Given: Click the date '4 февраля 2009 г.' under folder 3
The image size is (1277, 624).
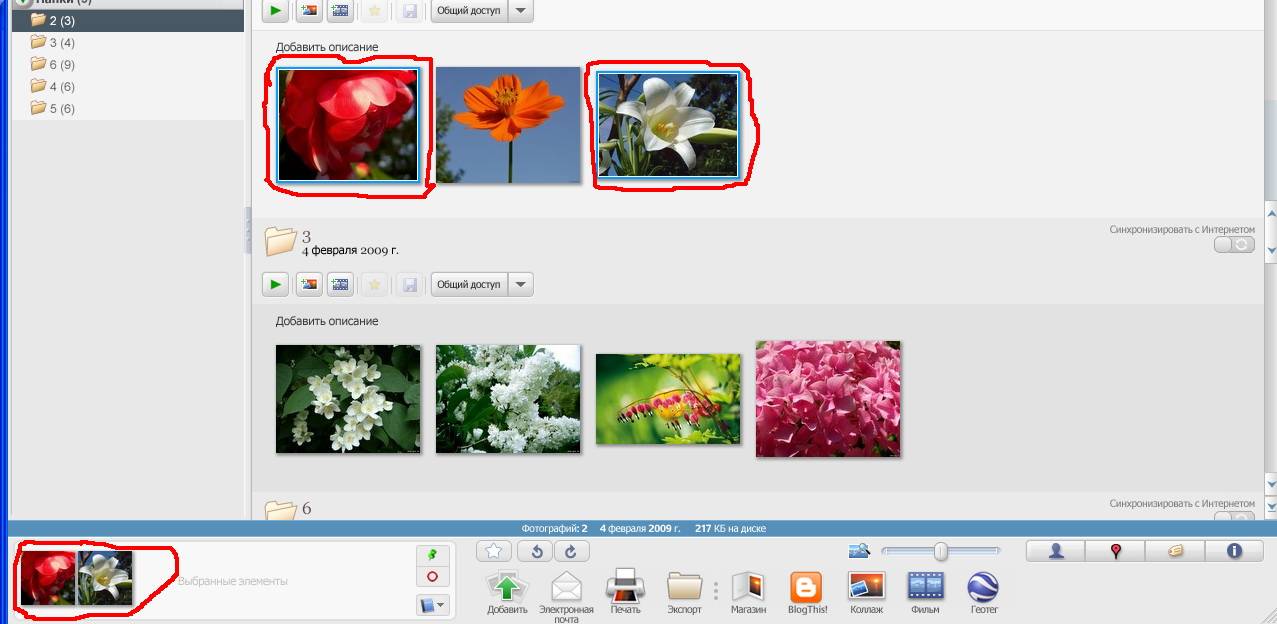Looking at the screenshot, I should (350, 250).
